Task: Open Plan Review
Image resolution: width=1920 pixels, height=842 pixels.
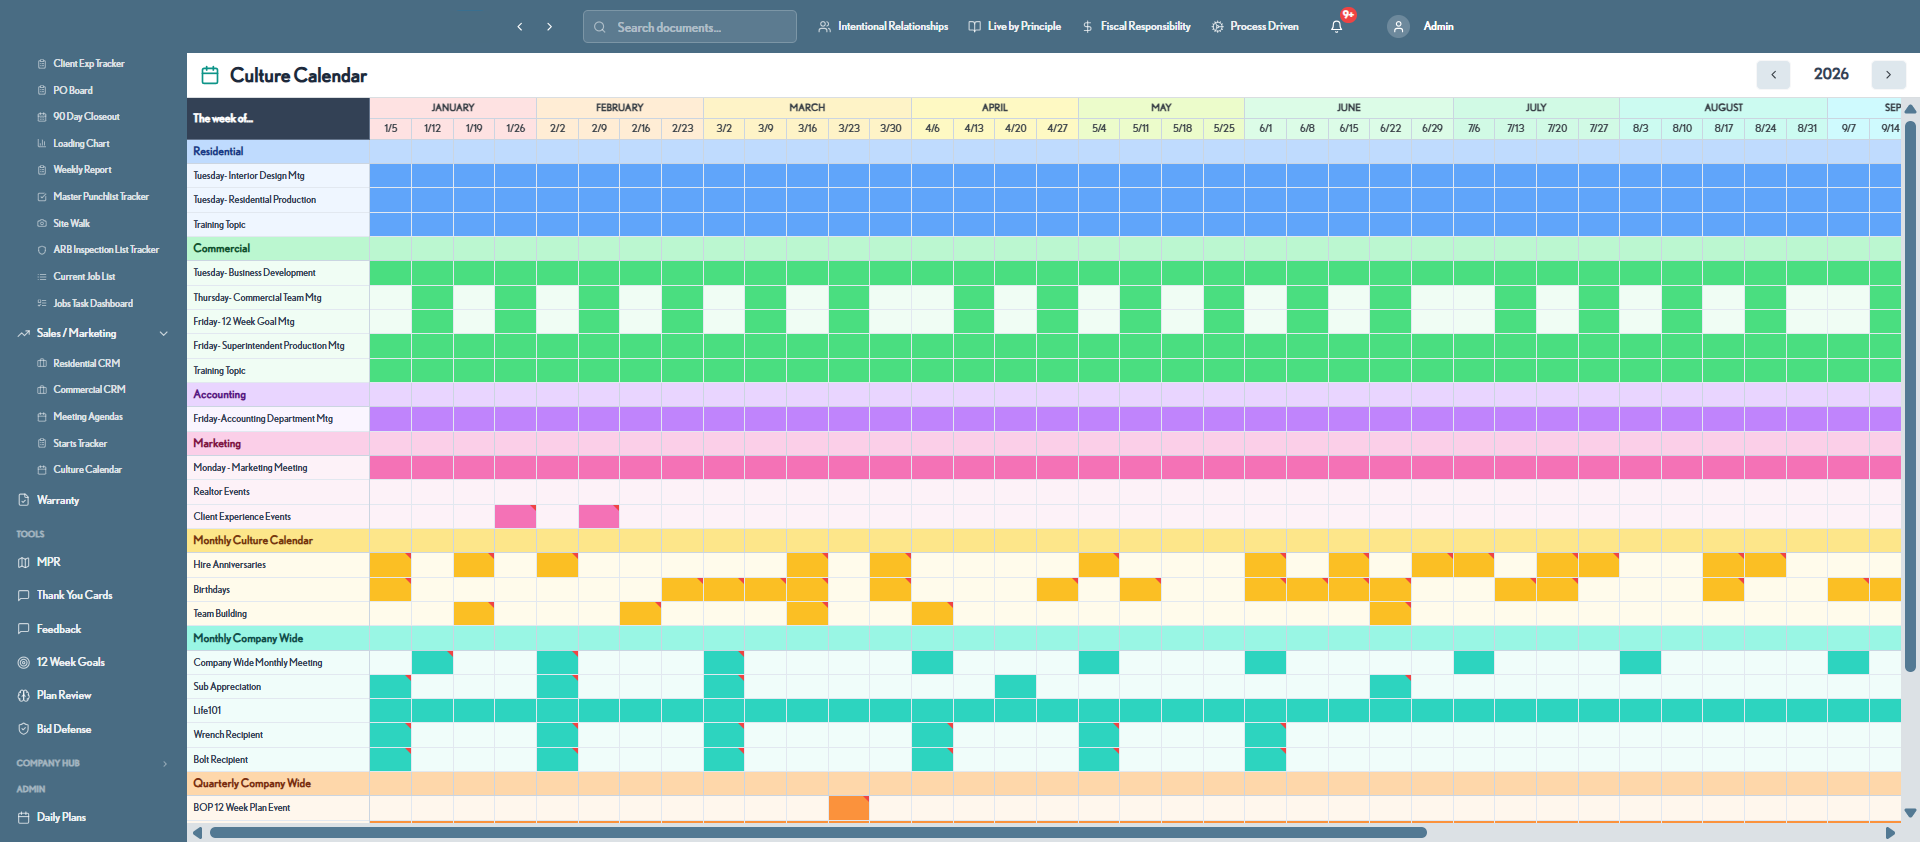Action: tap(63, 695)
